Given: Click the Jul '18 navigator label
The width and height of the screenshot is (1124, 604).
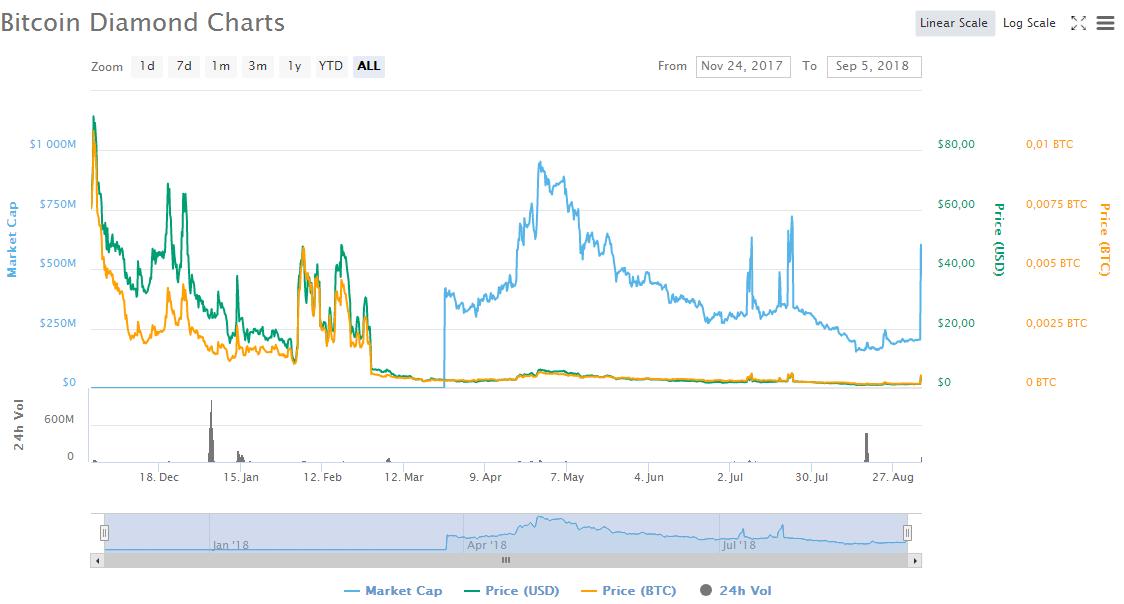Looking at the screenshot, I should pos(738,545).
